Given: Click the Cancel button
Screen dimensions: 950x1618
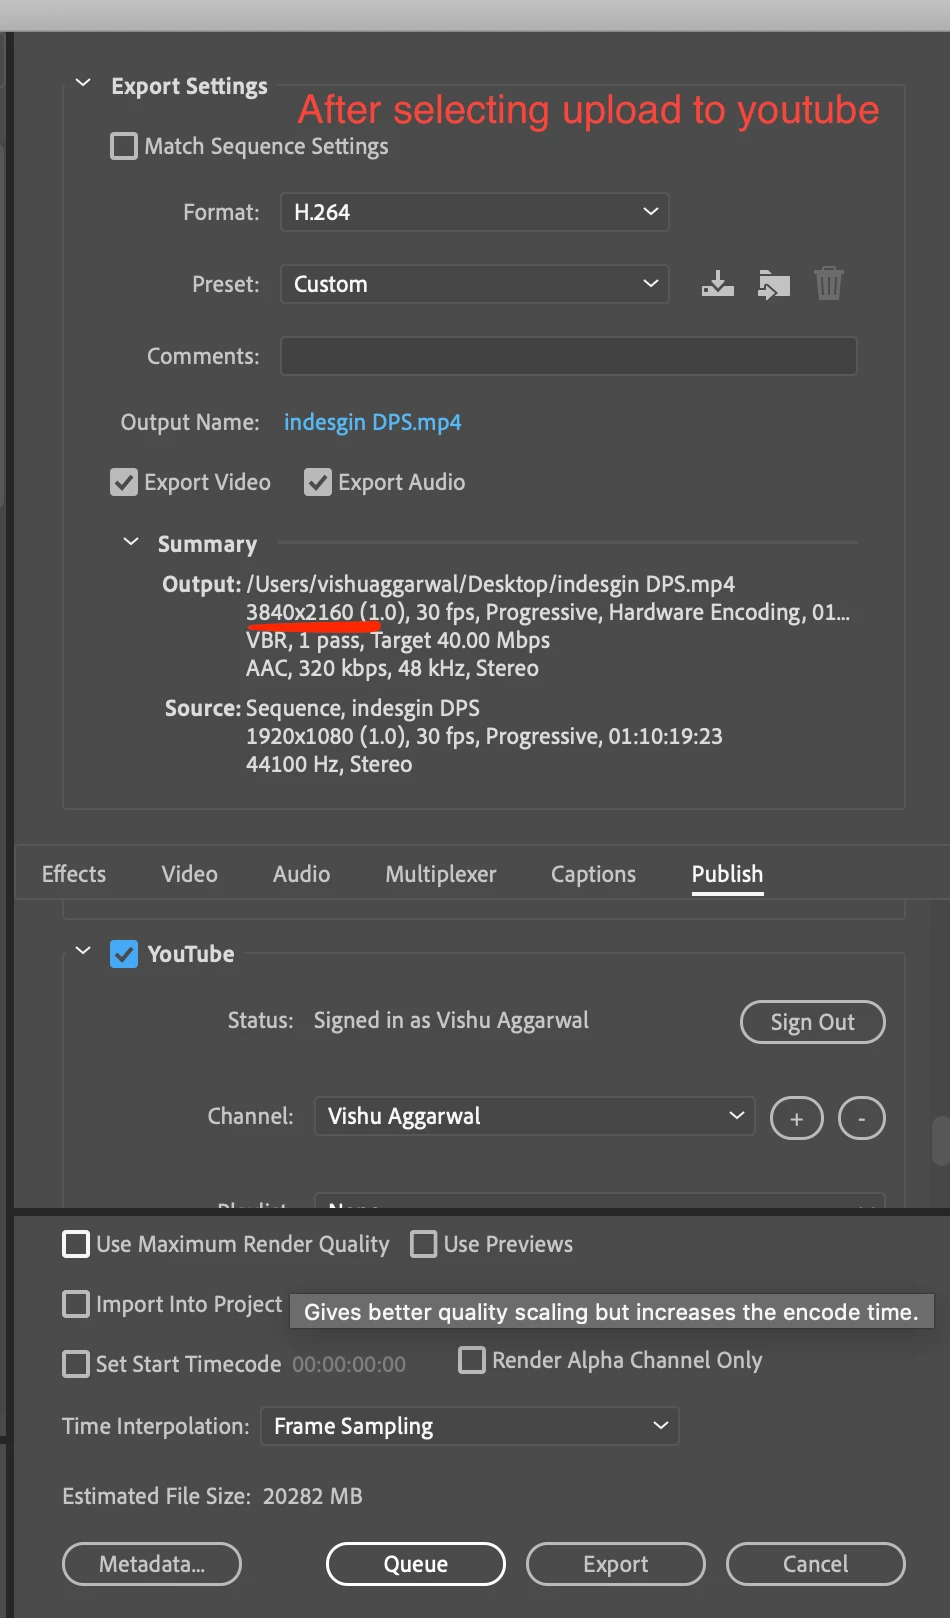Looking at the screenshot, I should (x=816, y=1564).
